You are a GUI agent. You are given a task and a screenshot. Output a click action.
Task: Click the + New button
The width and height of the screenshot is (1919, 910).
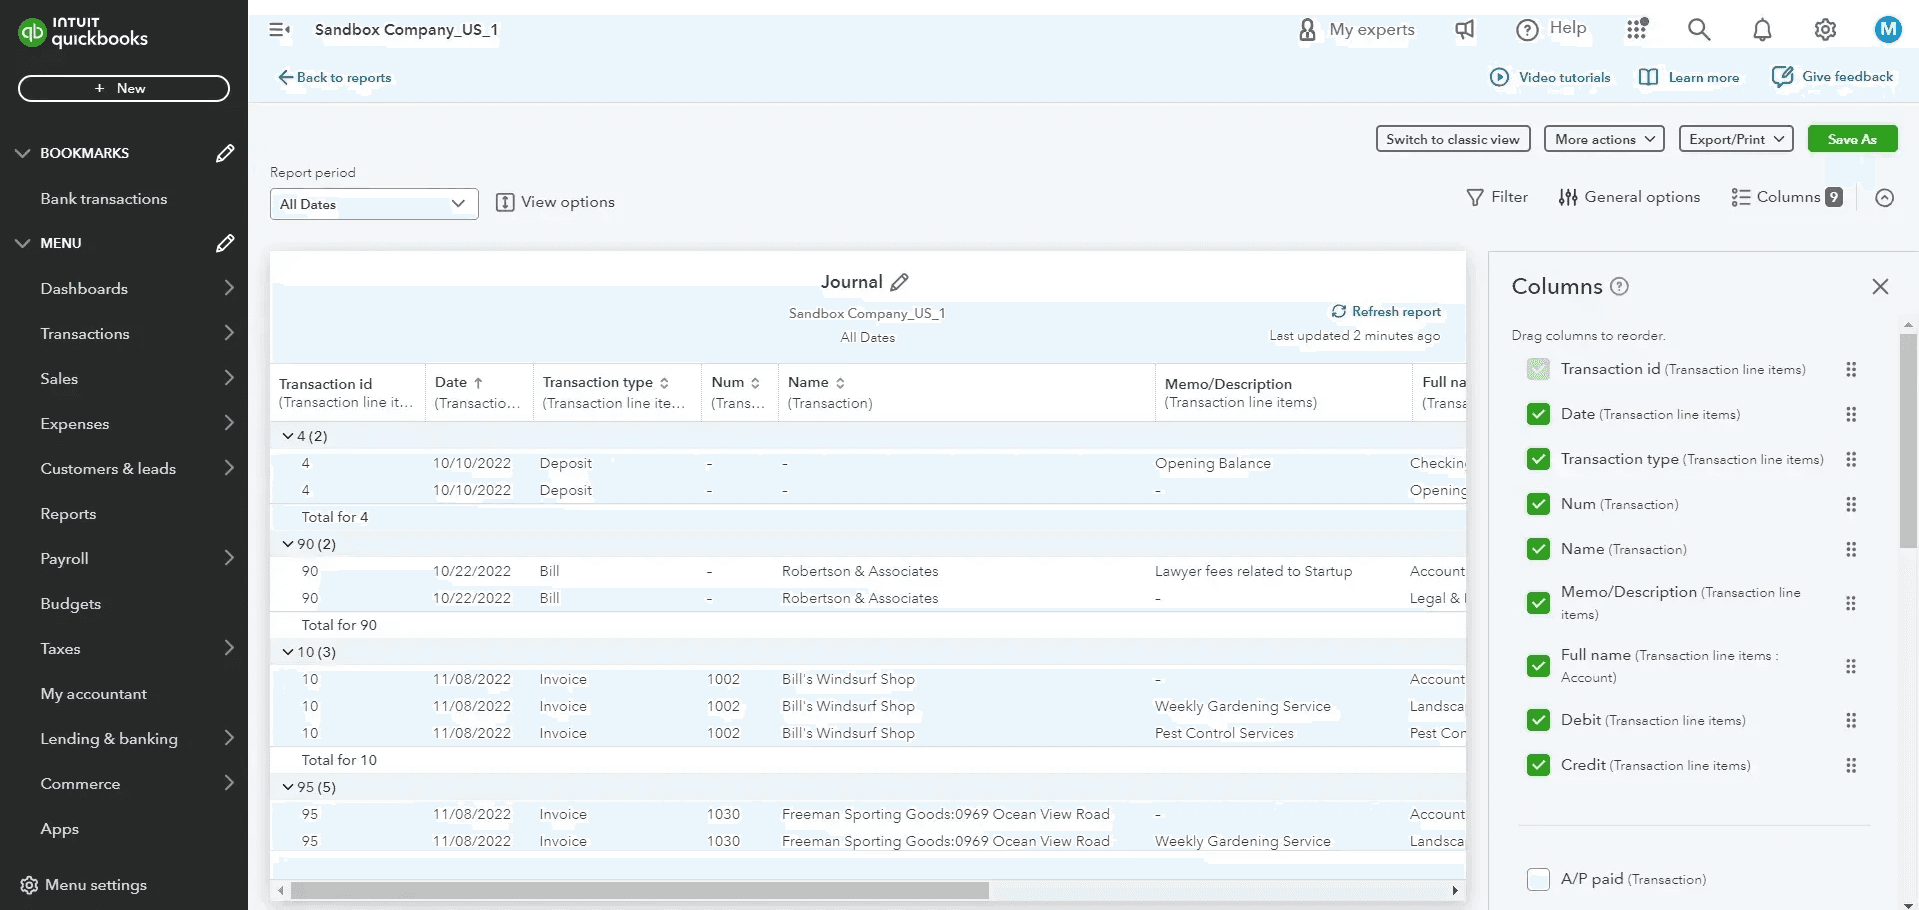click(x=124, y=88)
